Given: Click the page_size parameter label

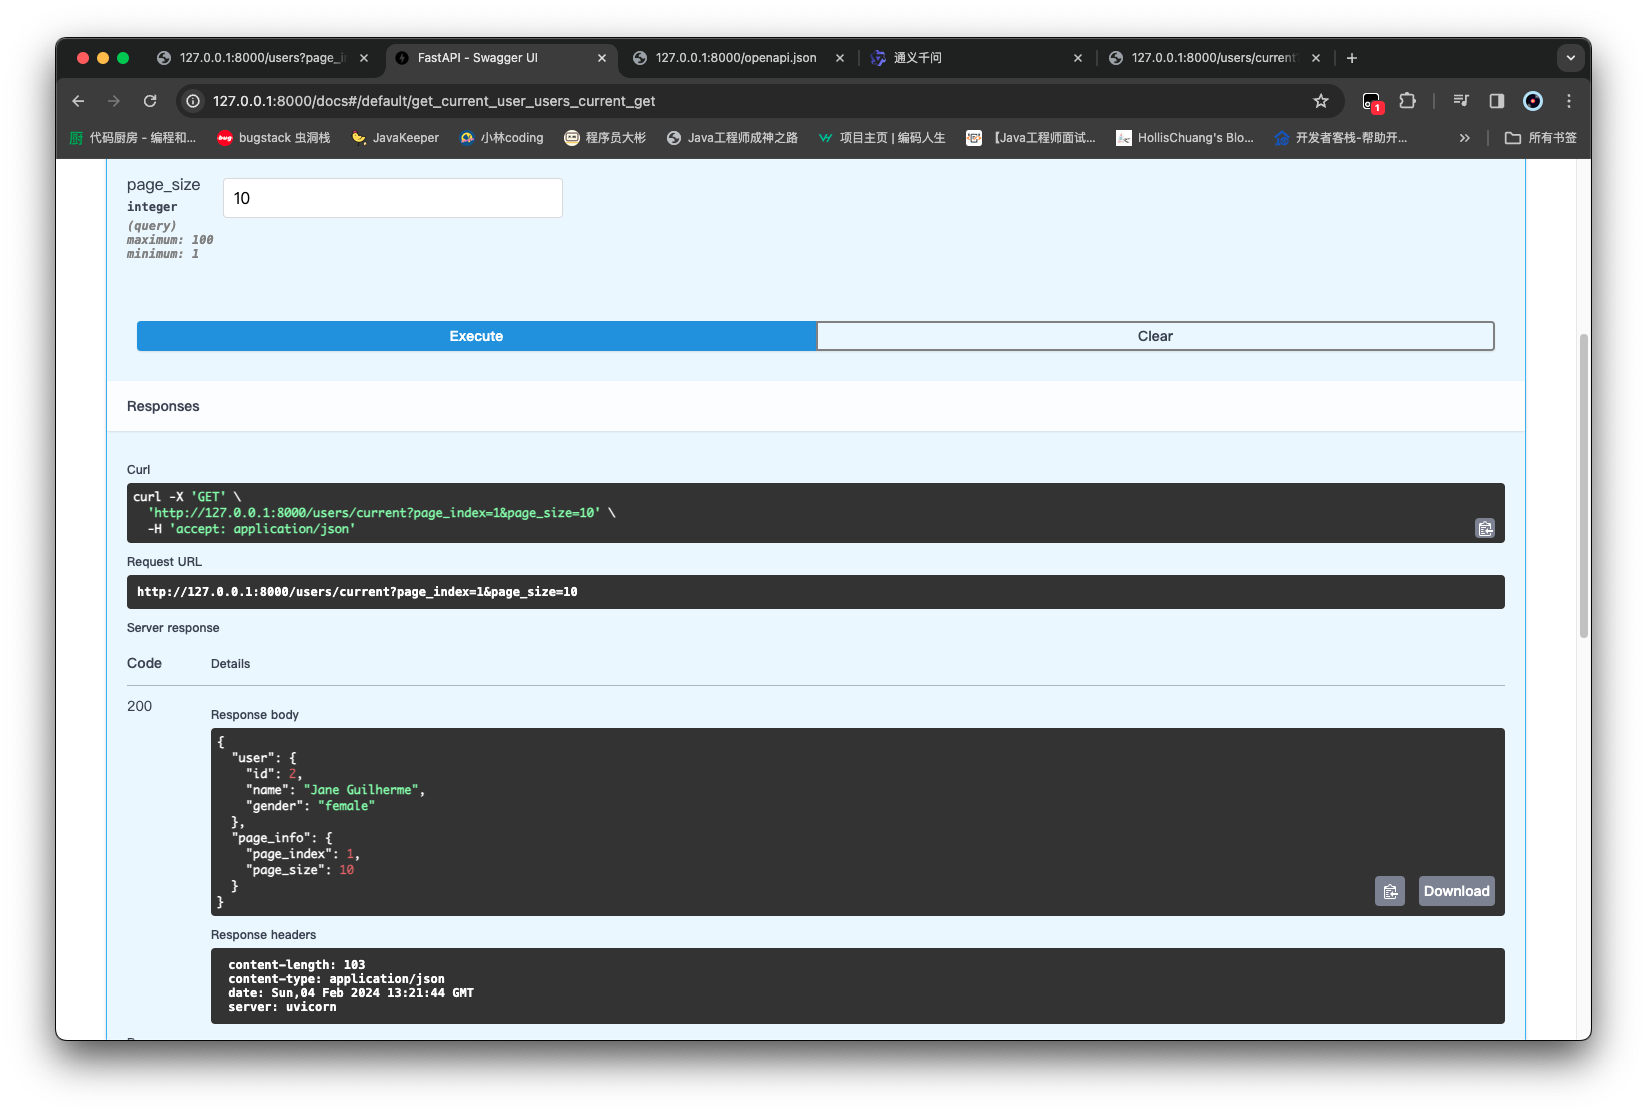Looking at the screenshot, I should point(163,185).
